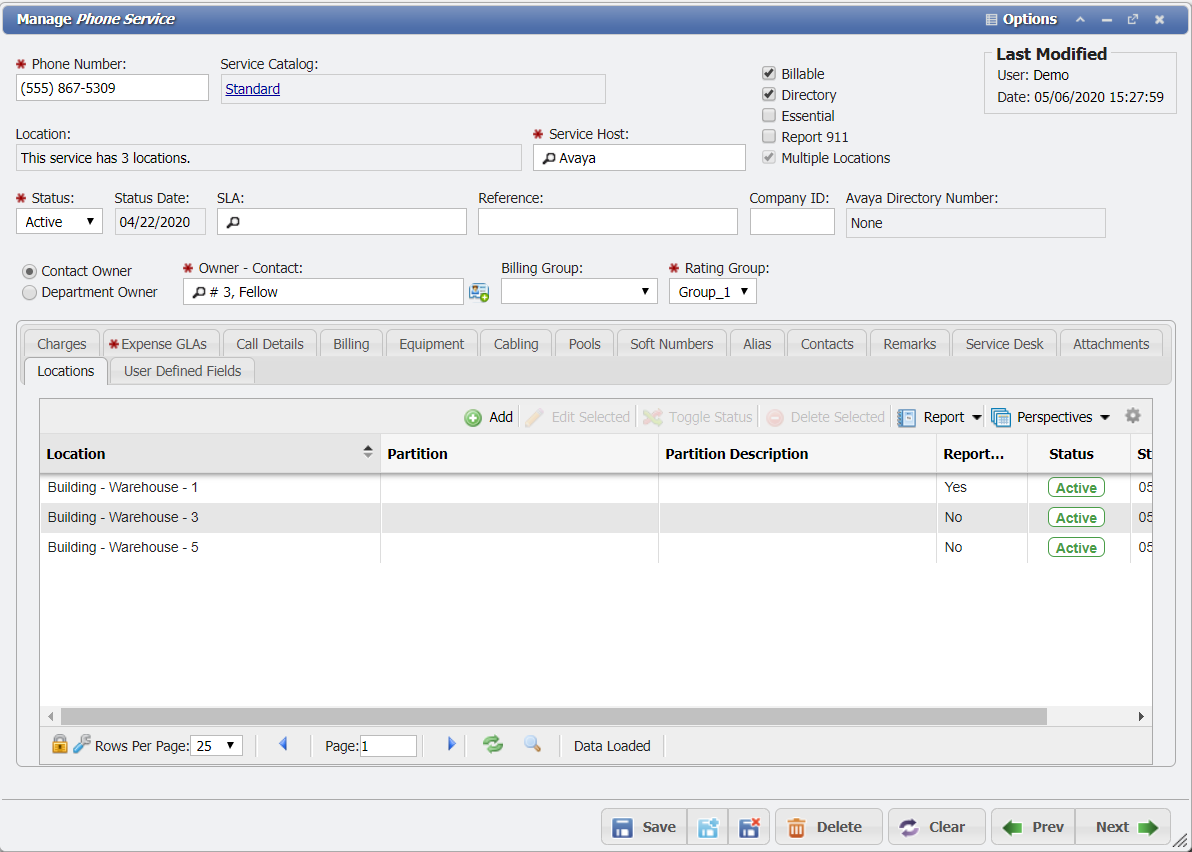
Task: Enable the Essential checkbox
Action: pos(768,115)
